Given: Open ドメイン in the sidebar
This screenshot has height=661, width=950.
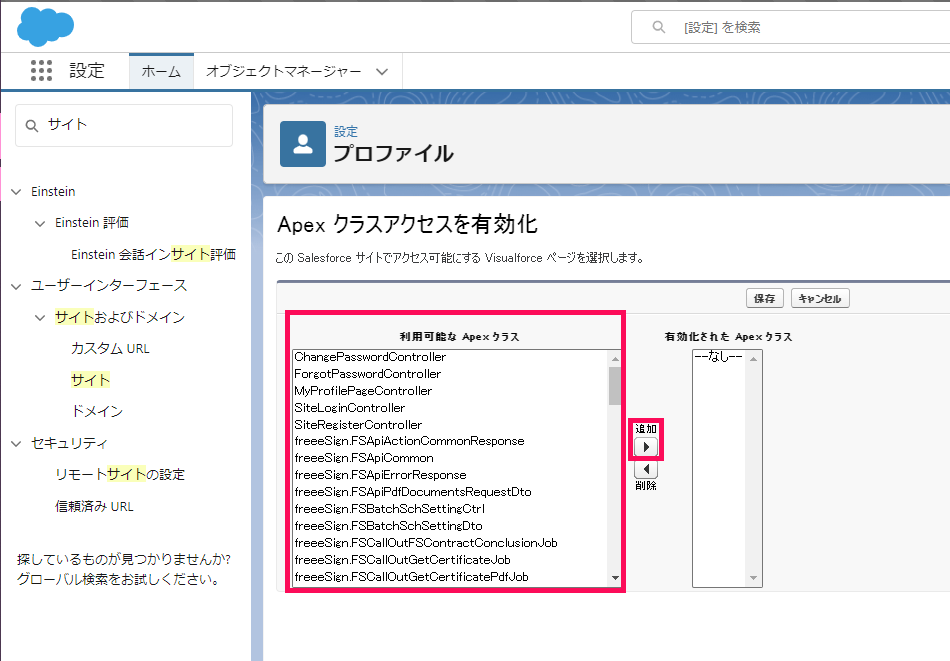Looking at the screenshot, I should pyautogui.click(x=97, y=411).
